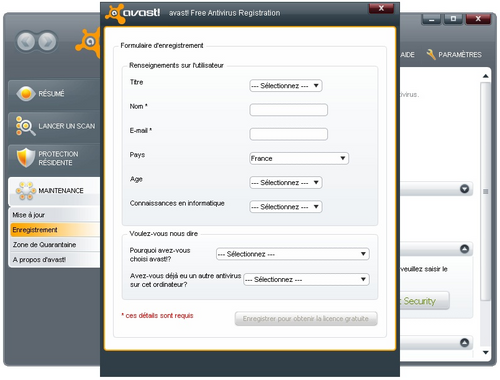The height and width of the screenshot is (380, 500).
Task: Click the E-mail text field
Action: point(288,134)
